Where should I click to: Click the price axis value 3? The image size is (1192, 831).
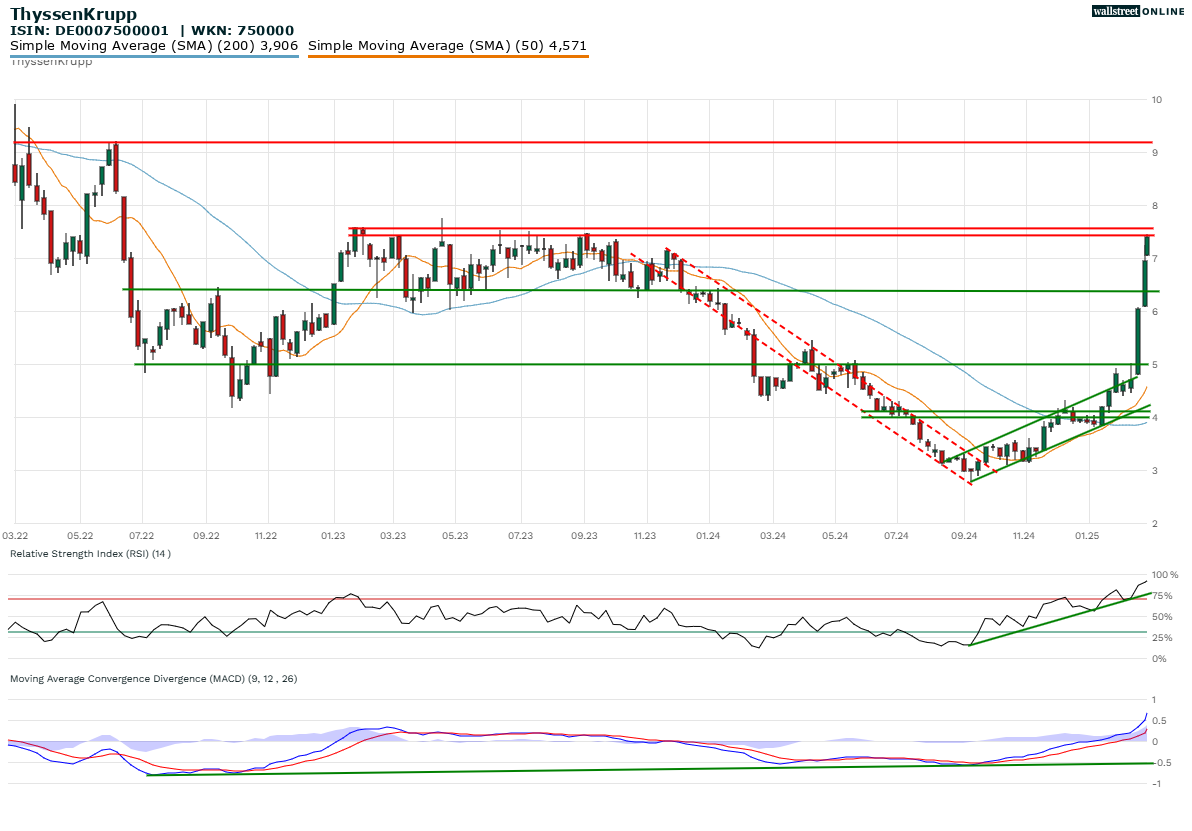[x=1155, y=471]
